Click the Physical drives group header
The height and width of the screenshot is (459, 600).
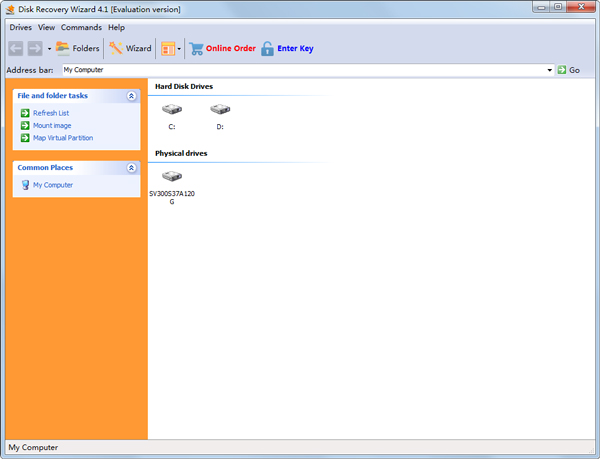tap(181, 153)
